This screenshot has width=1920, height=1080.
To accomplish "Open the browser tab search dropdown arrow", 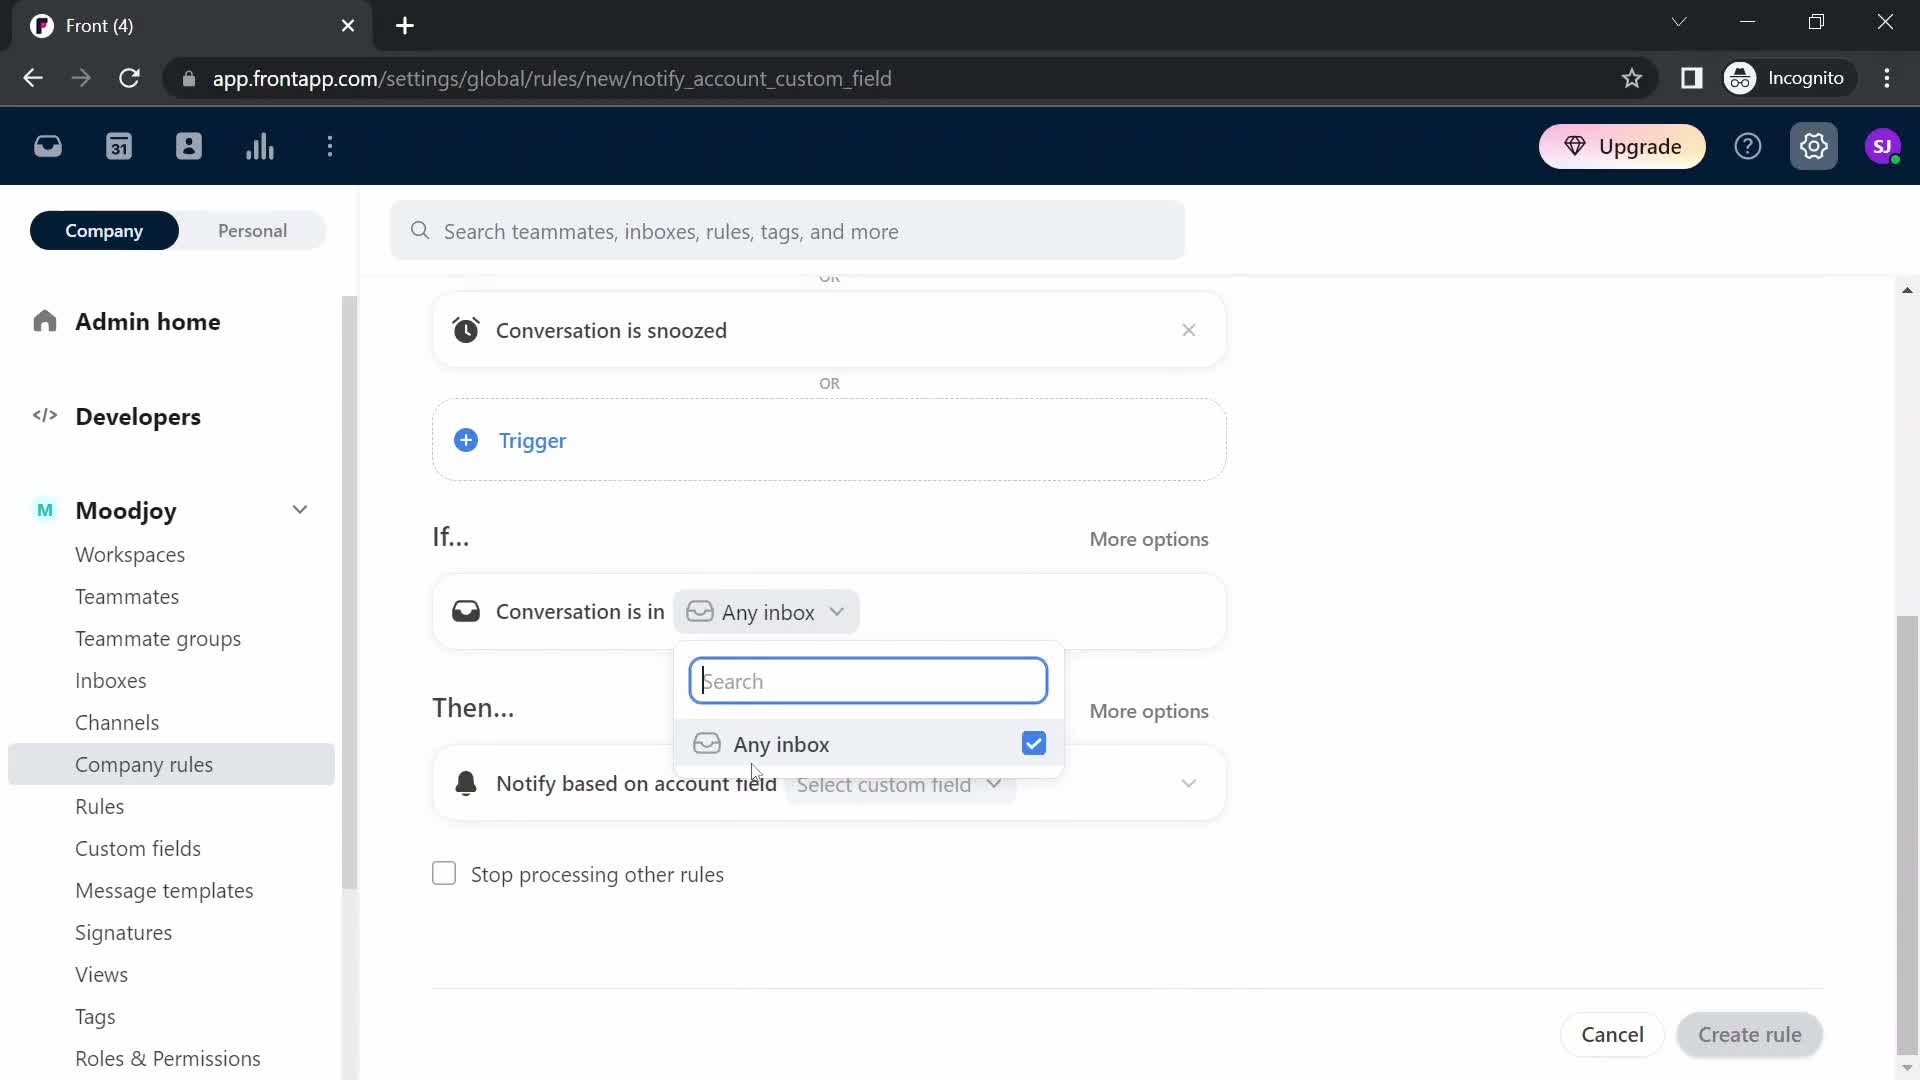I will click(x=1679, y=22).
